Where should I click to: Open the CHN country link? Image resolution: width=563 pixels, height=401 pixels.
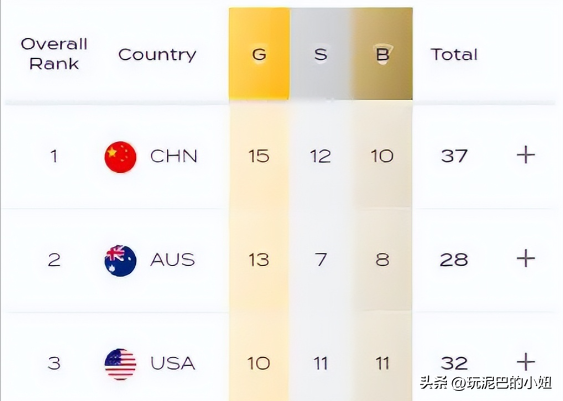[174, 157]
